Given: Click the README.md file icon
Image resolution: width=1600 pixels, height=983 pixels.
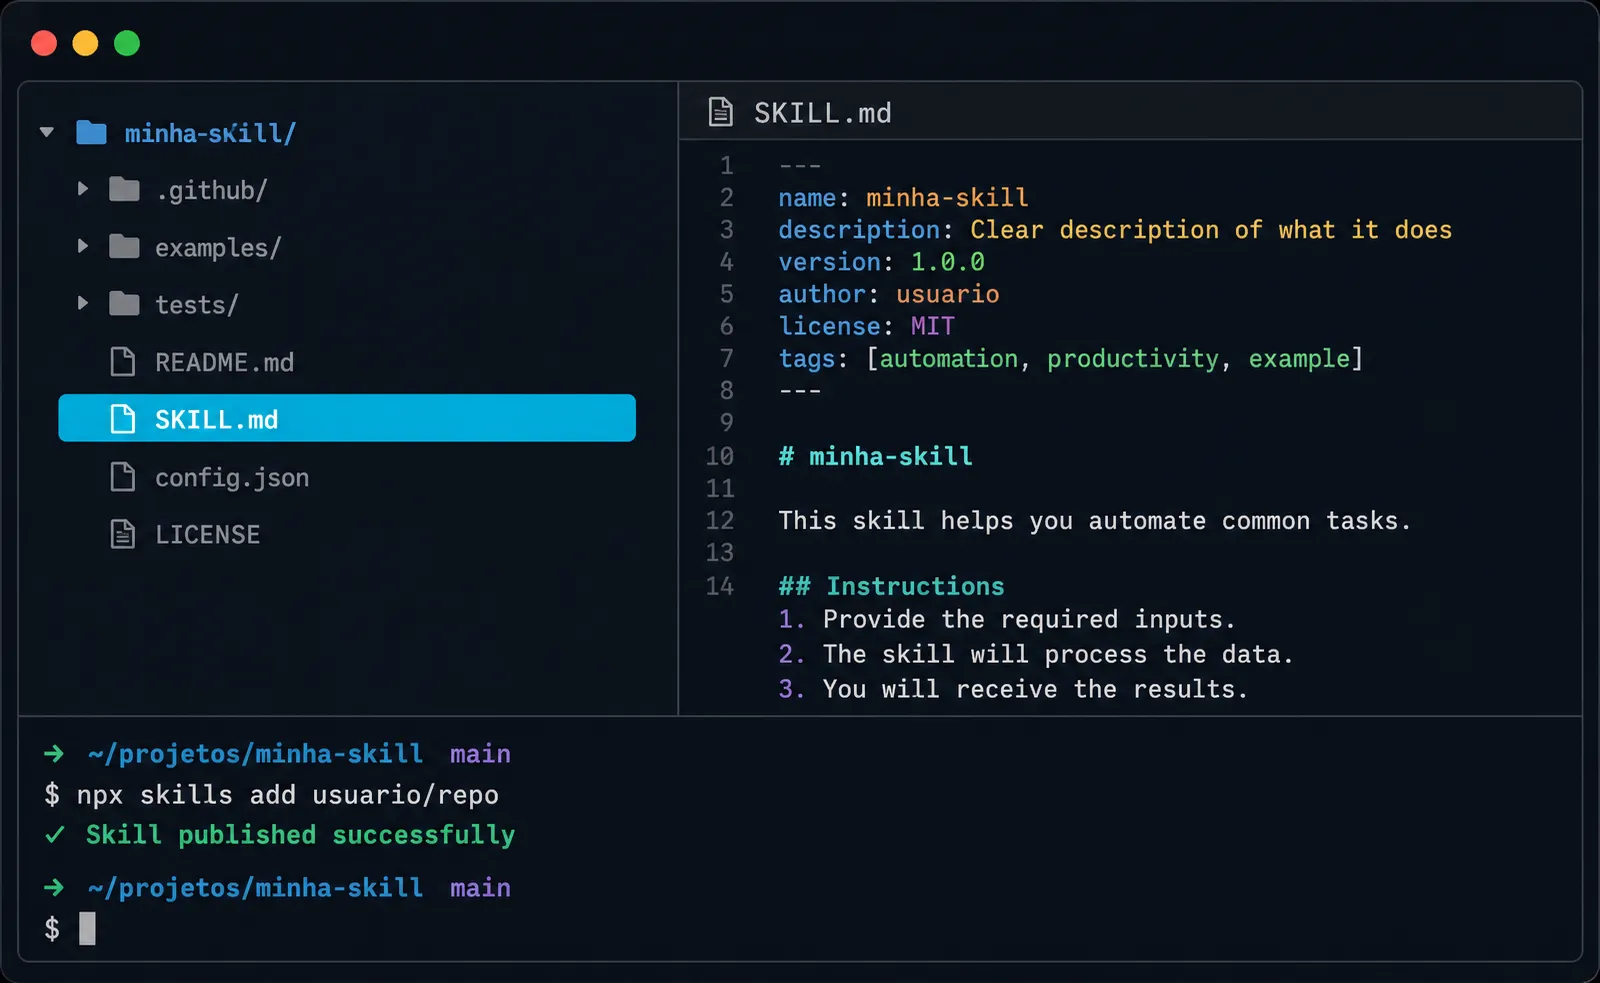Looking at the screenshot, I should [x=122, y=361].
